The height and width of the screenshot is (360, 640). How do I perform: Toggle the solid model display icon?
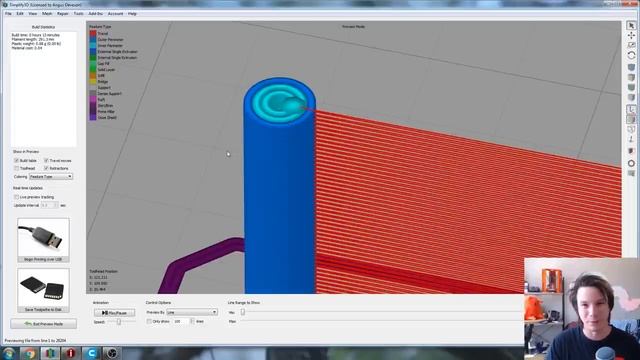[x=631, y=119]
